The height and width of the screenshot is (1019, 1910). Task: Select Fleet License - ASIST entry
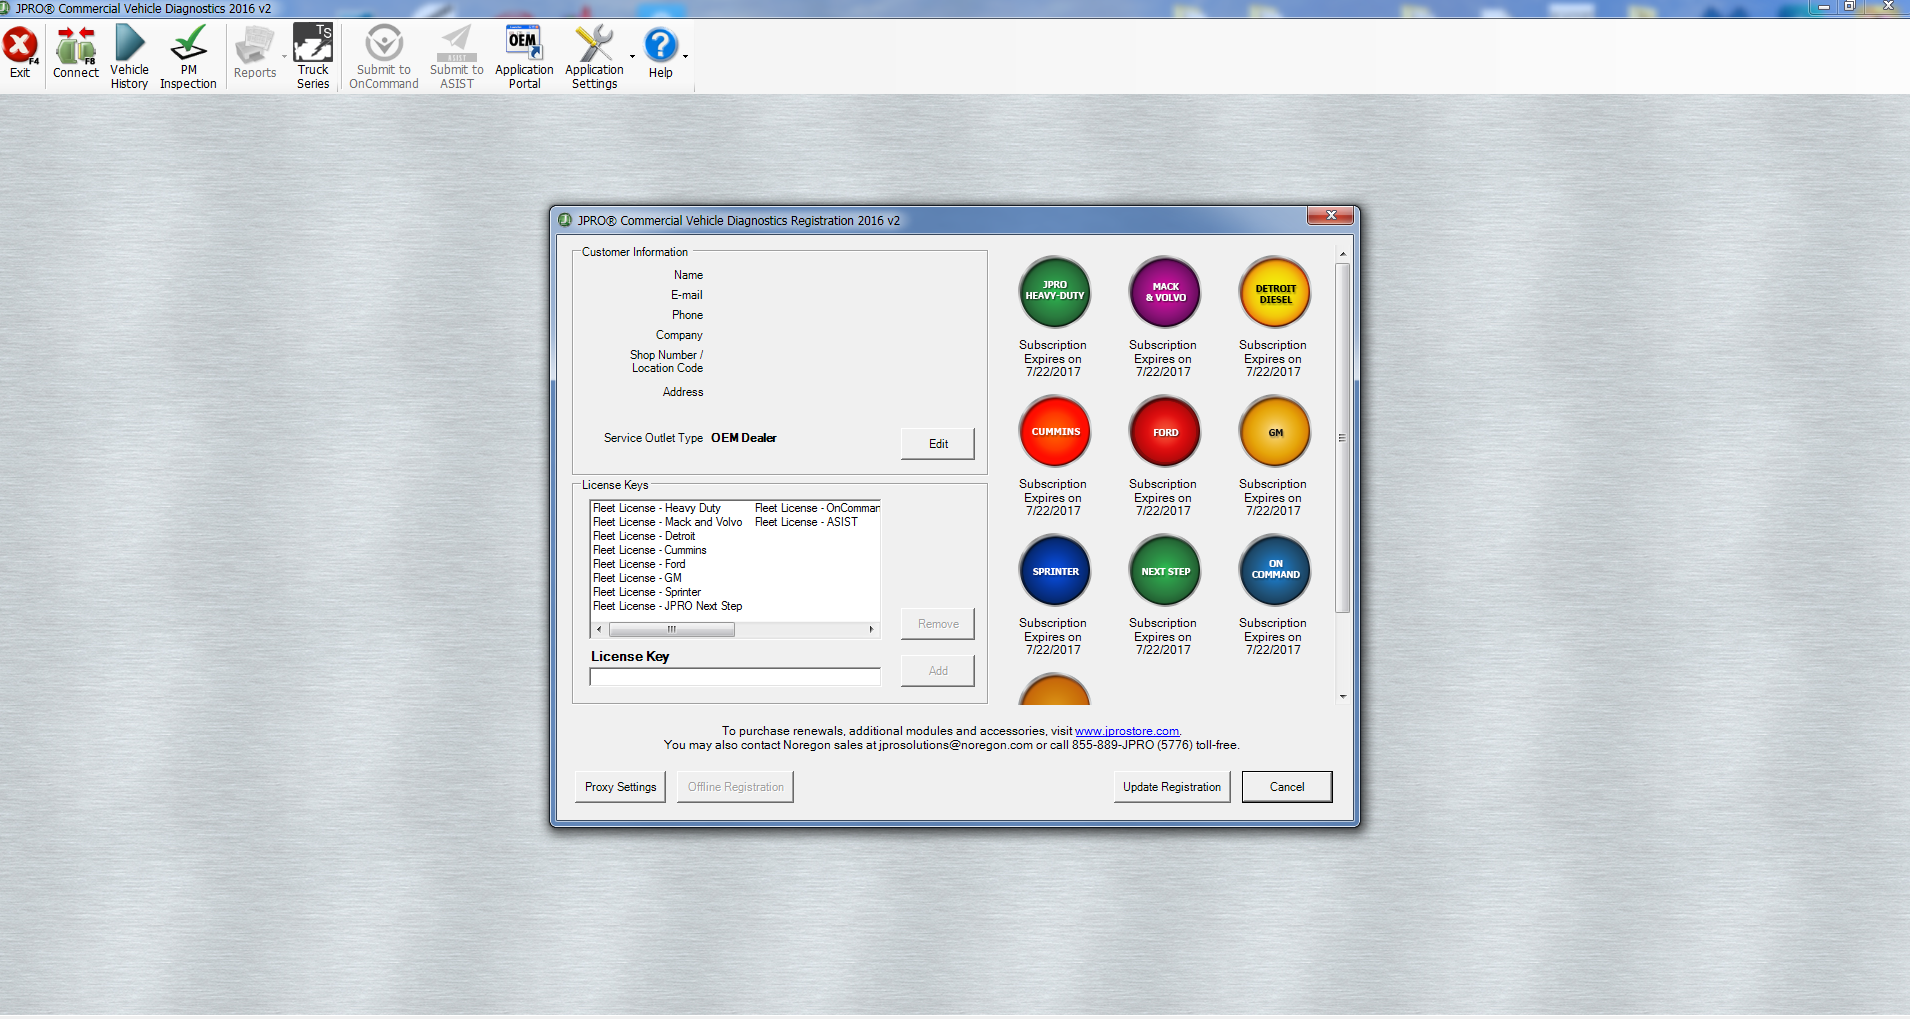pos(806,522)
